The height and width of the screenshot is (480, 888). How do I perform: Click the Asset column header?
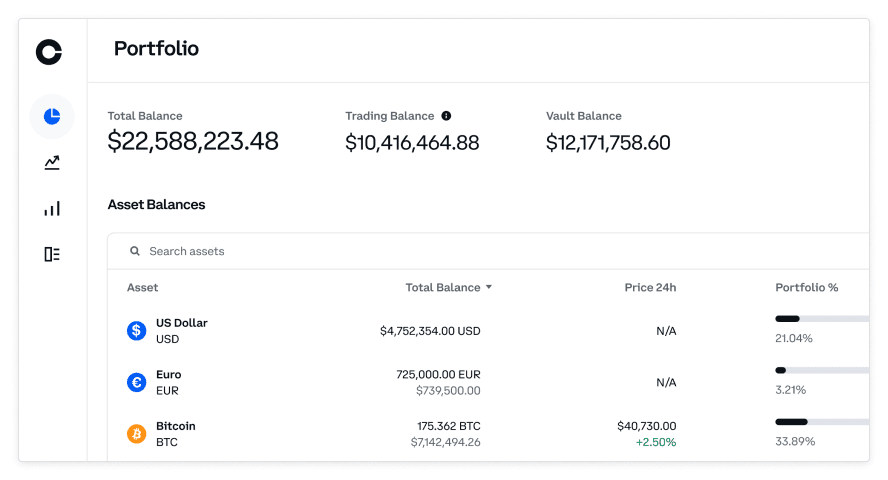tap(142, 288)
